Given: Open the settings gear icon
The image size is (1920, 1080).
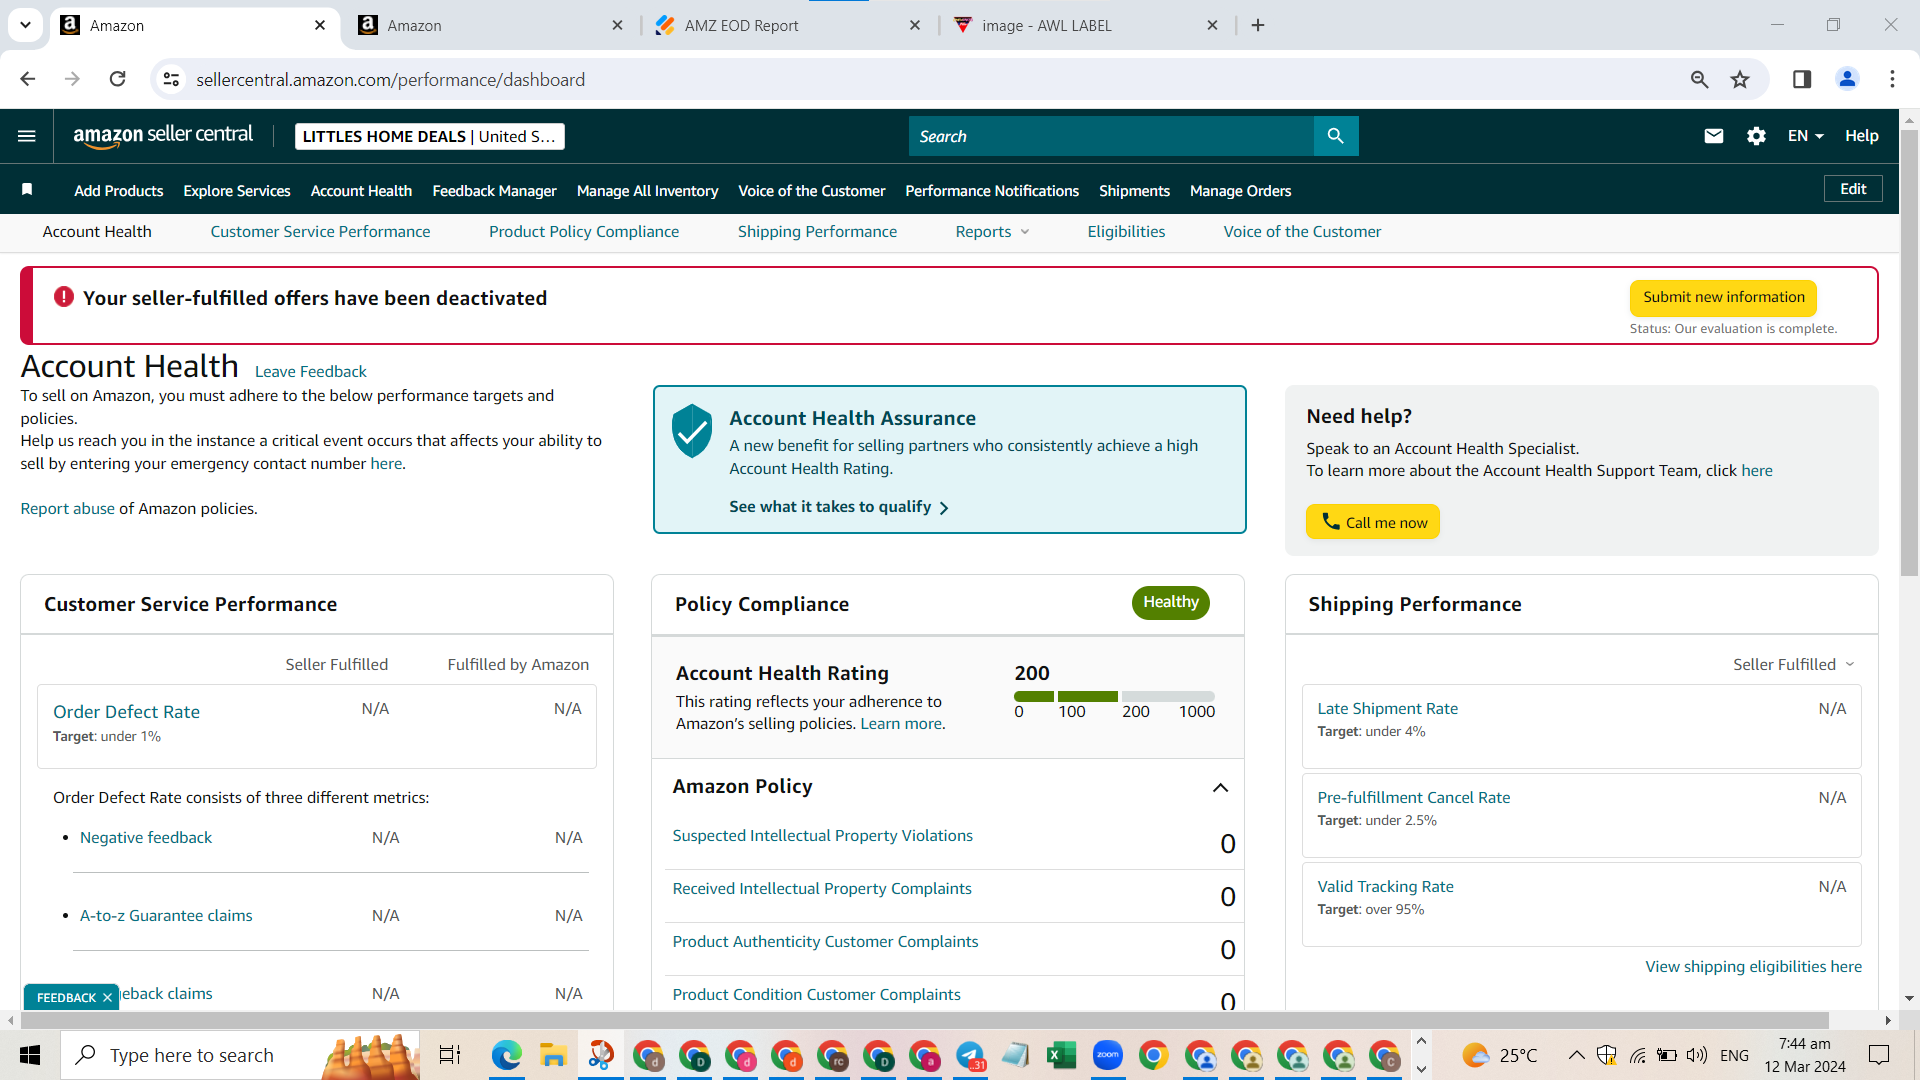Looking at the screenshot, I should 1756,136.
